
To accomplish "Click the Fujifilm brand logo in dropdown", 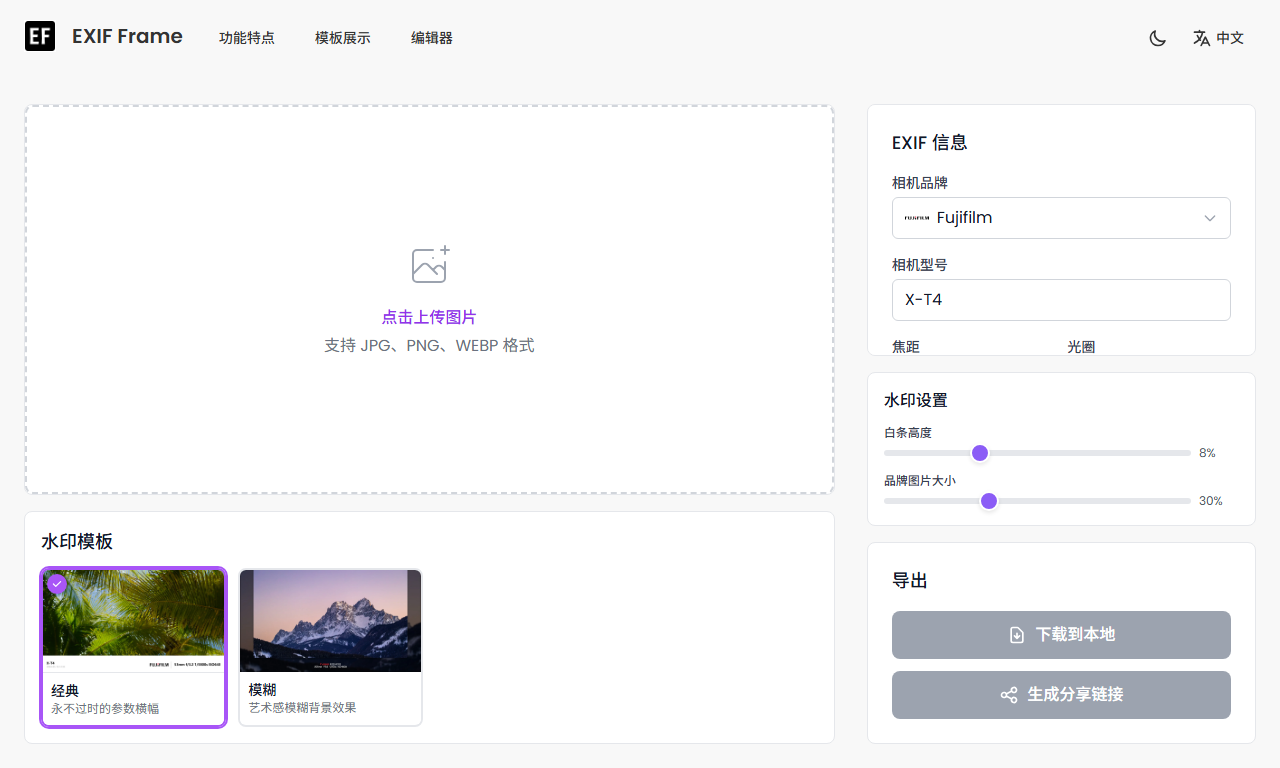I will (x=917, y=218).
